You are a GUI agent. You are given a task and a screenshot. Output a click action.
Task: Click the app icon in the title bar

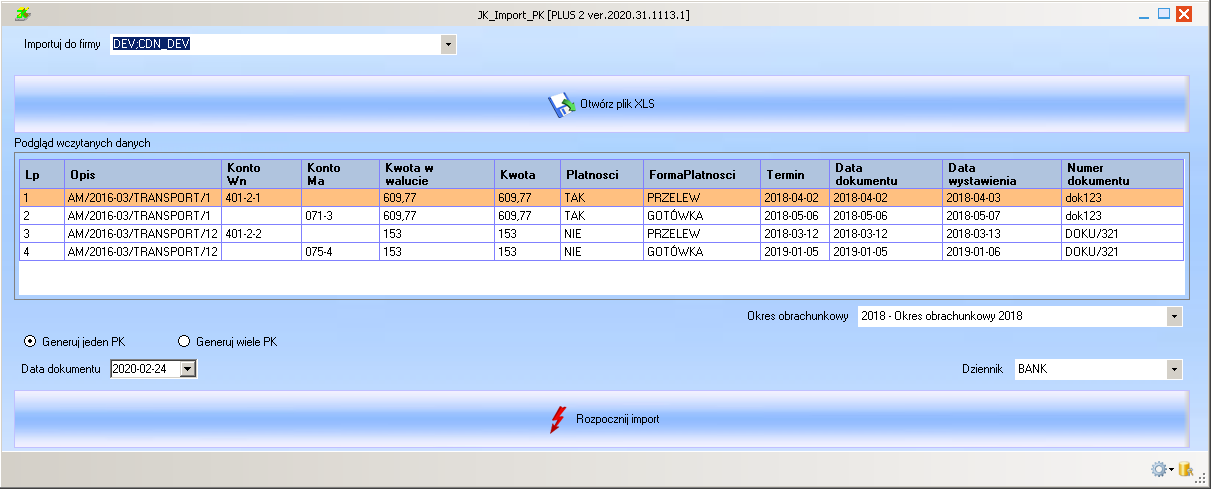pyautogui.click(x=23, y=14)
